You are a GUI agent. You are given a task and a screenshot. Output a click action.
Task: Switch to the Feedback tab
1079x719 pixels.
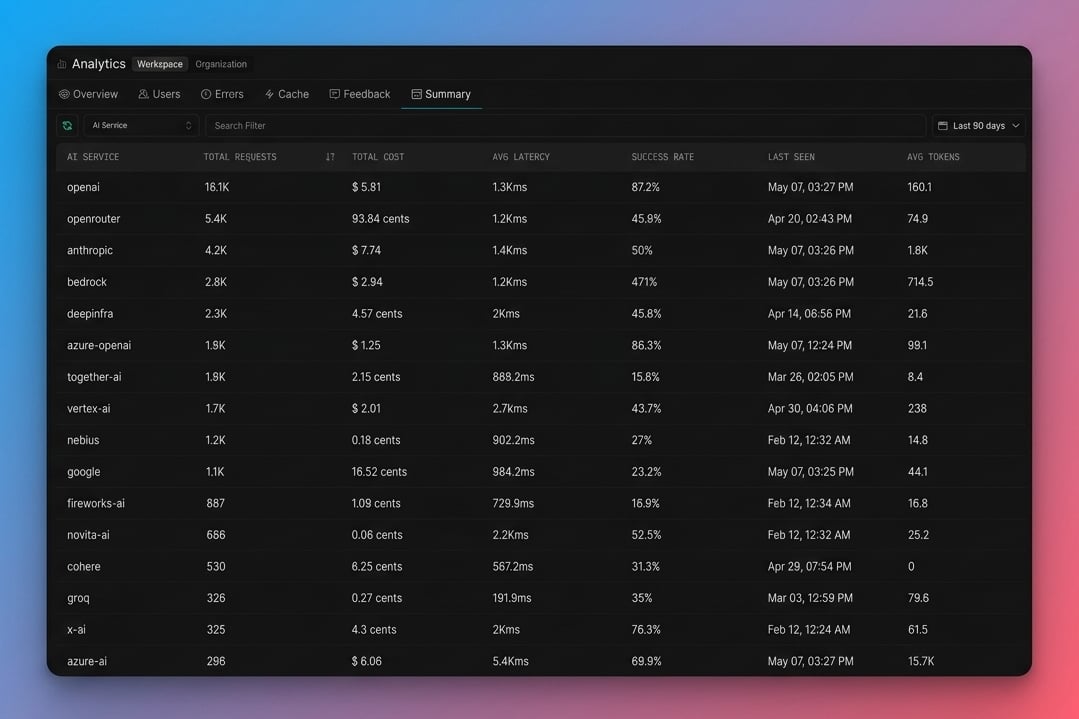tap(360, 94)
